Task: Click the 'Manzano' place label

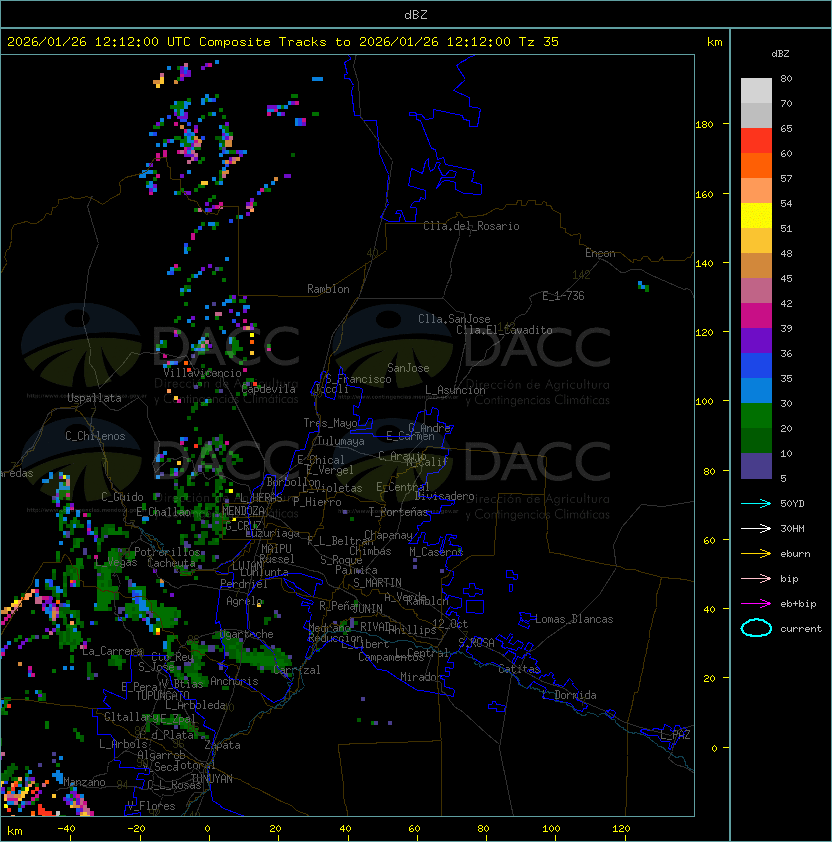Action: [84, 782]
